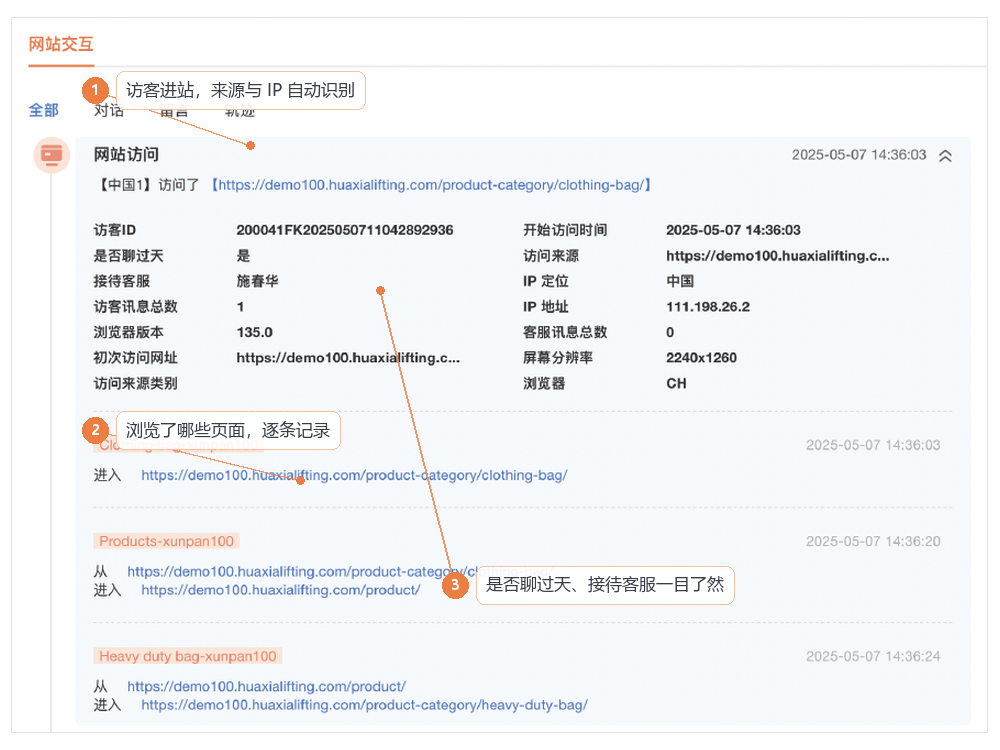Screen dimensions: 1000x750
Task: Open the visited clothing-bag URL in header
Action: pos(431,185)
